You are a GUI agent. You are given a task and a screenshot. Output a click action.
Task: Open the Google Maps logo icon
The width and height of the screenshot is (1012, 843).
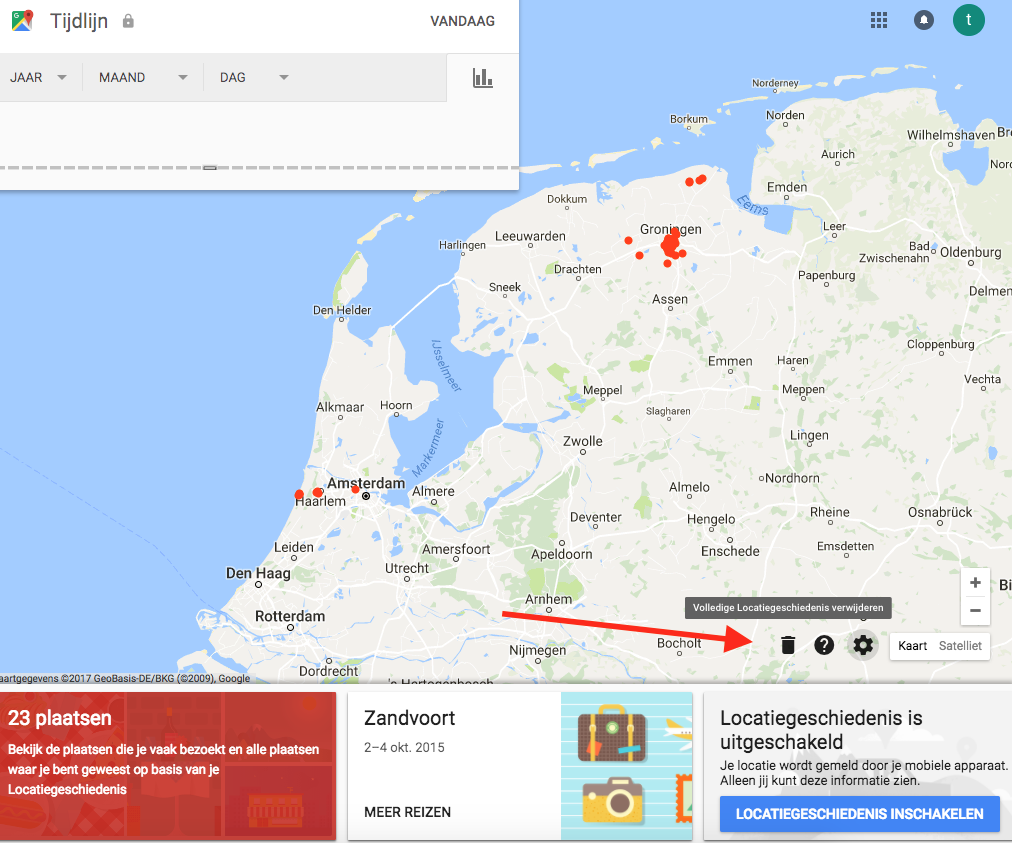[x=22, y=20]
